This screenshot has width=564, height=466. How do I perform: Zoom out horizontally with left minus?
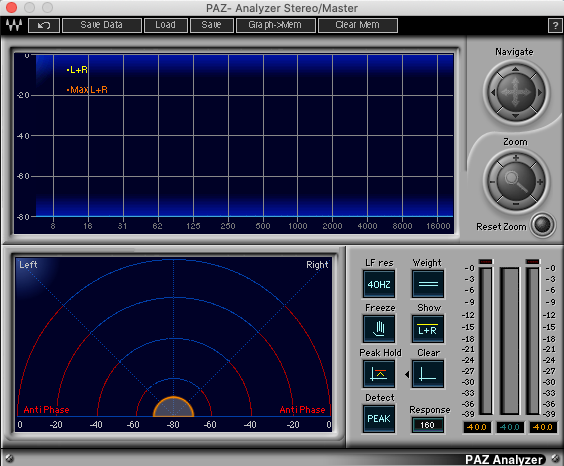pos(492,182)
